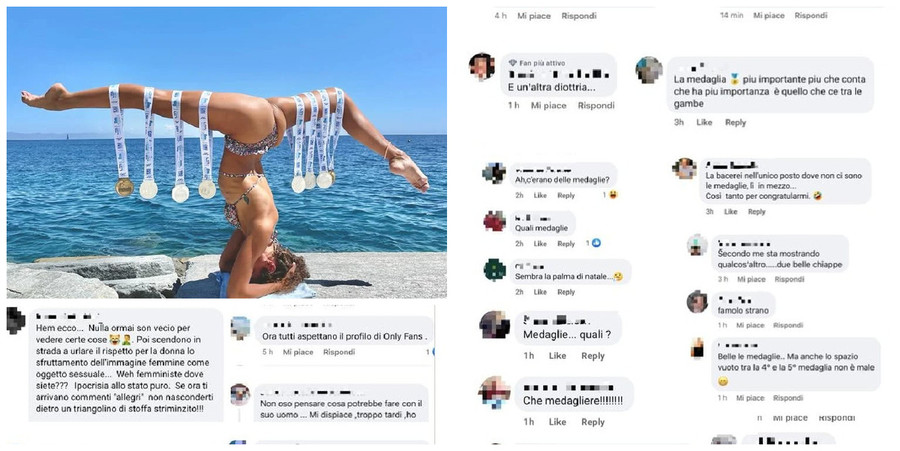The width and height of the screenshot is (900, 451).
Task: Open avatar of "E un'altra diottria" commenter
Action: (482, 67)
